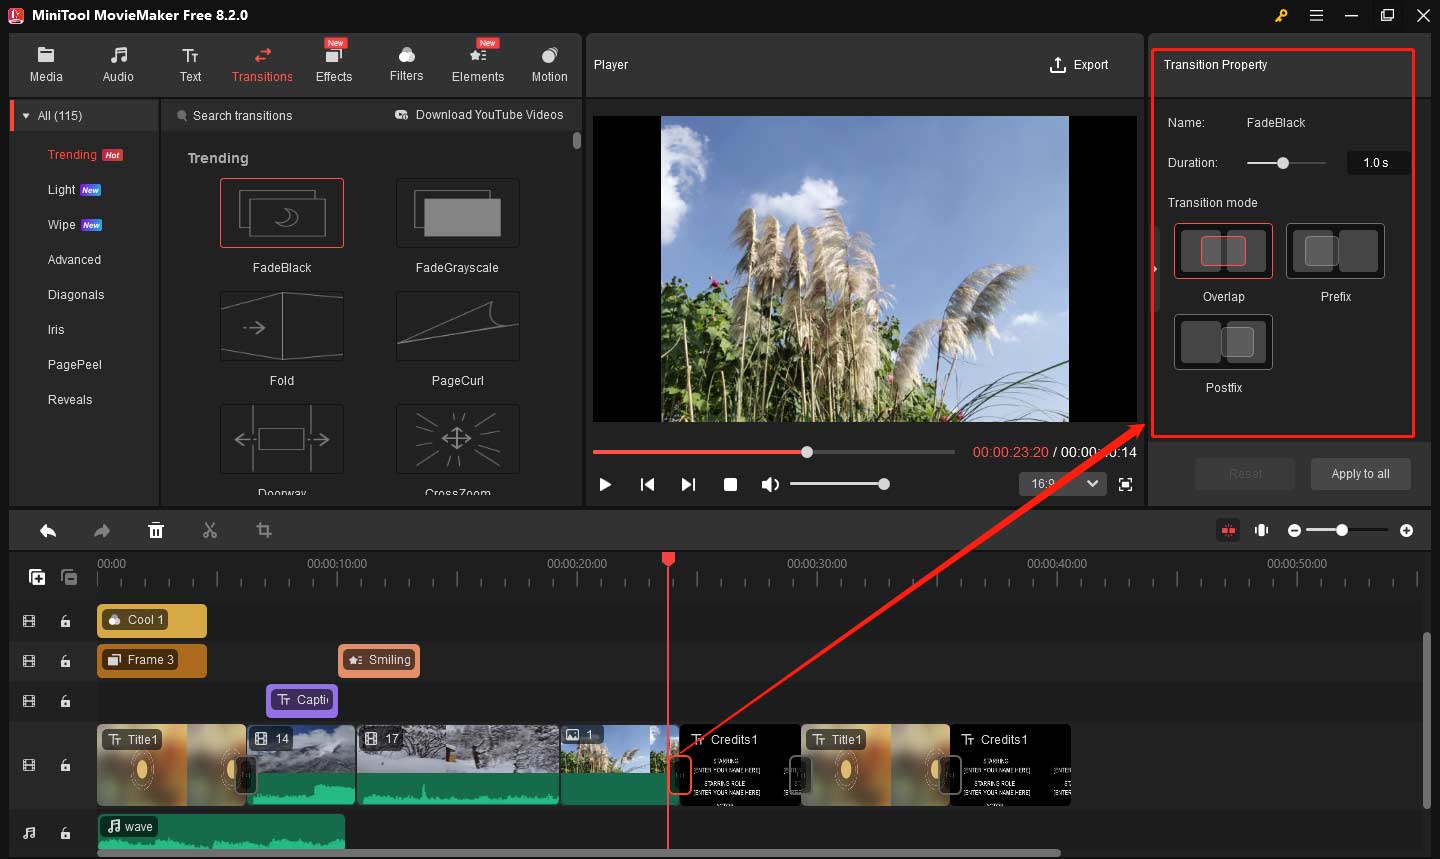The image size is (1440, 859).
Task: Open the Text tab
Action: (x=190, y=65)
